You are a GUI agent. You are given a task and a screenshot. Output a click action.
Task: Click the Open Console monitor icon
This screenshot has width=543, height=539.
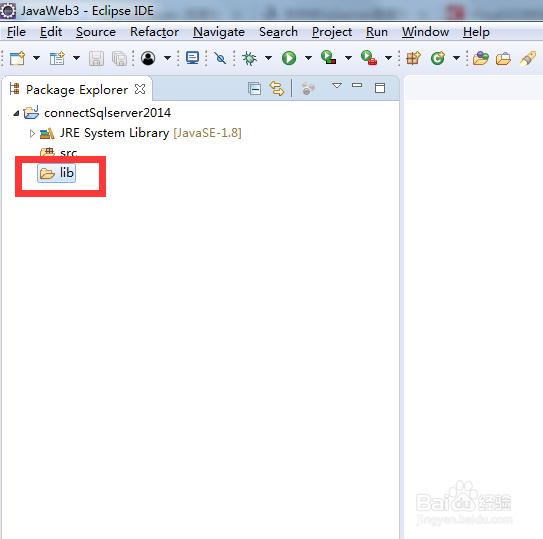[x=192, y=58]
